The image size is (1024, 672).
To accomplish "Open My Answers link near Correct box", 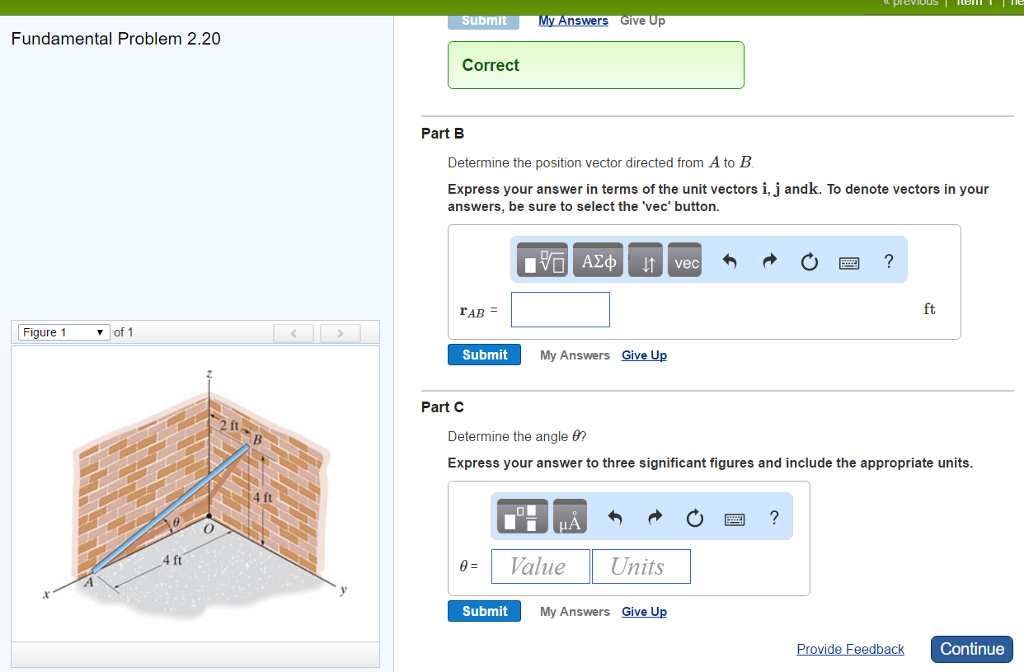I will [x=573, y=21].
